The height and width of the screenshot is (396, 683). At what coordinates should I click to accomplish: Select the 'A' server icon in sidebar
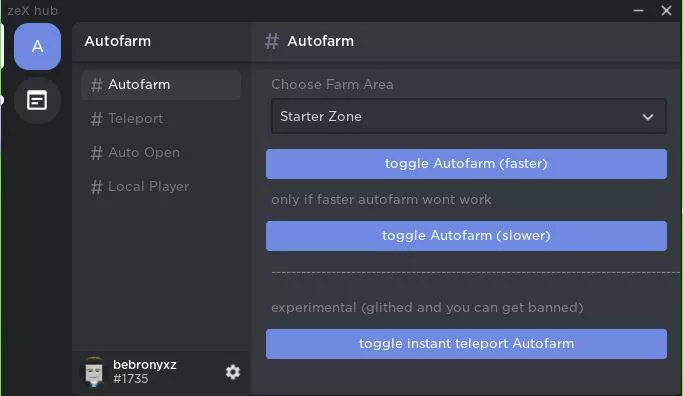[x=37, y=47]
